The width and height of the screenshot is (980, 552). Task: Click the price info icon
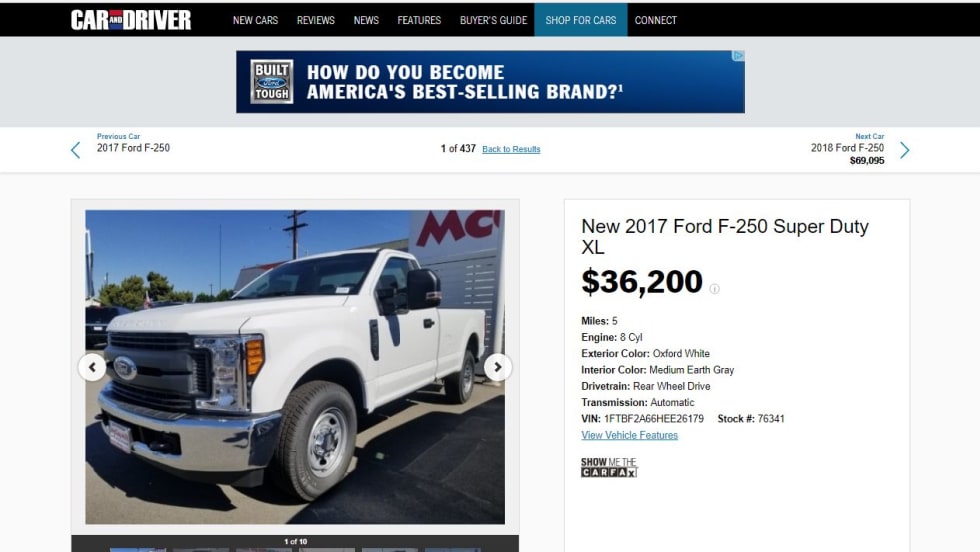point(714,288)
